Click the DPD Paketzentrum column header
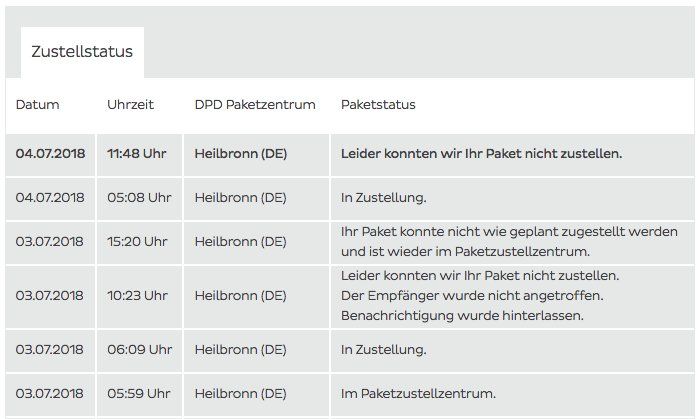This screenshot has height=419, width=699. coord(255,105)
